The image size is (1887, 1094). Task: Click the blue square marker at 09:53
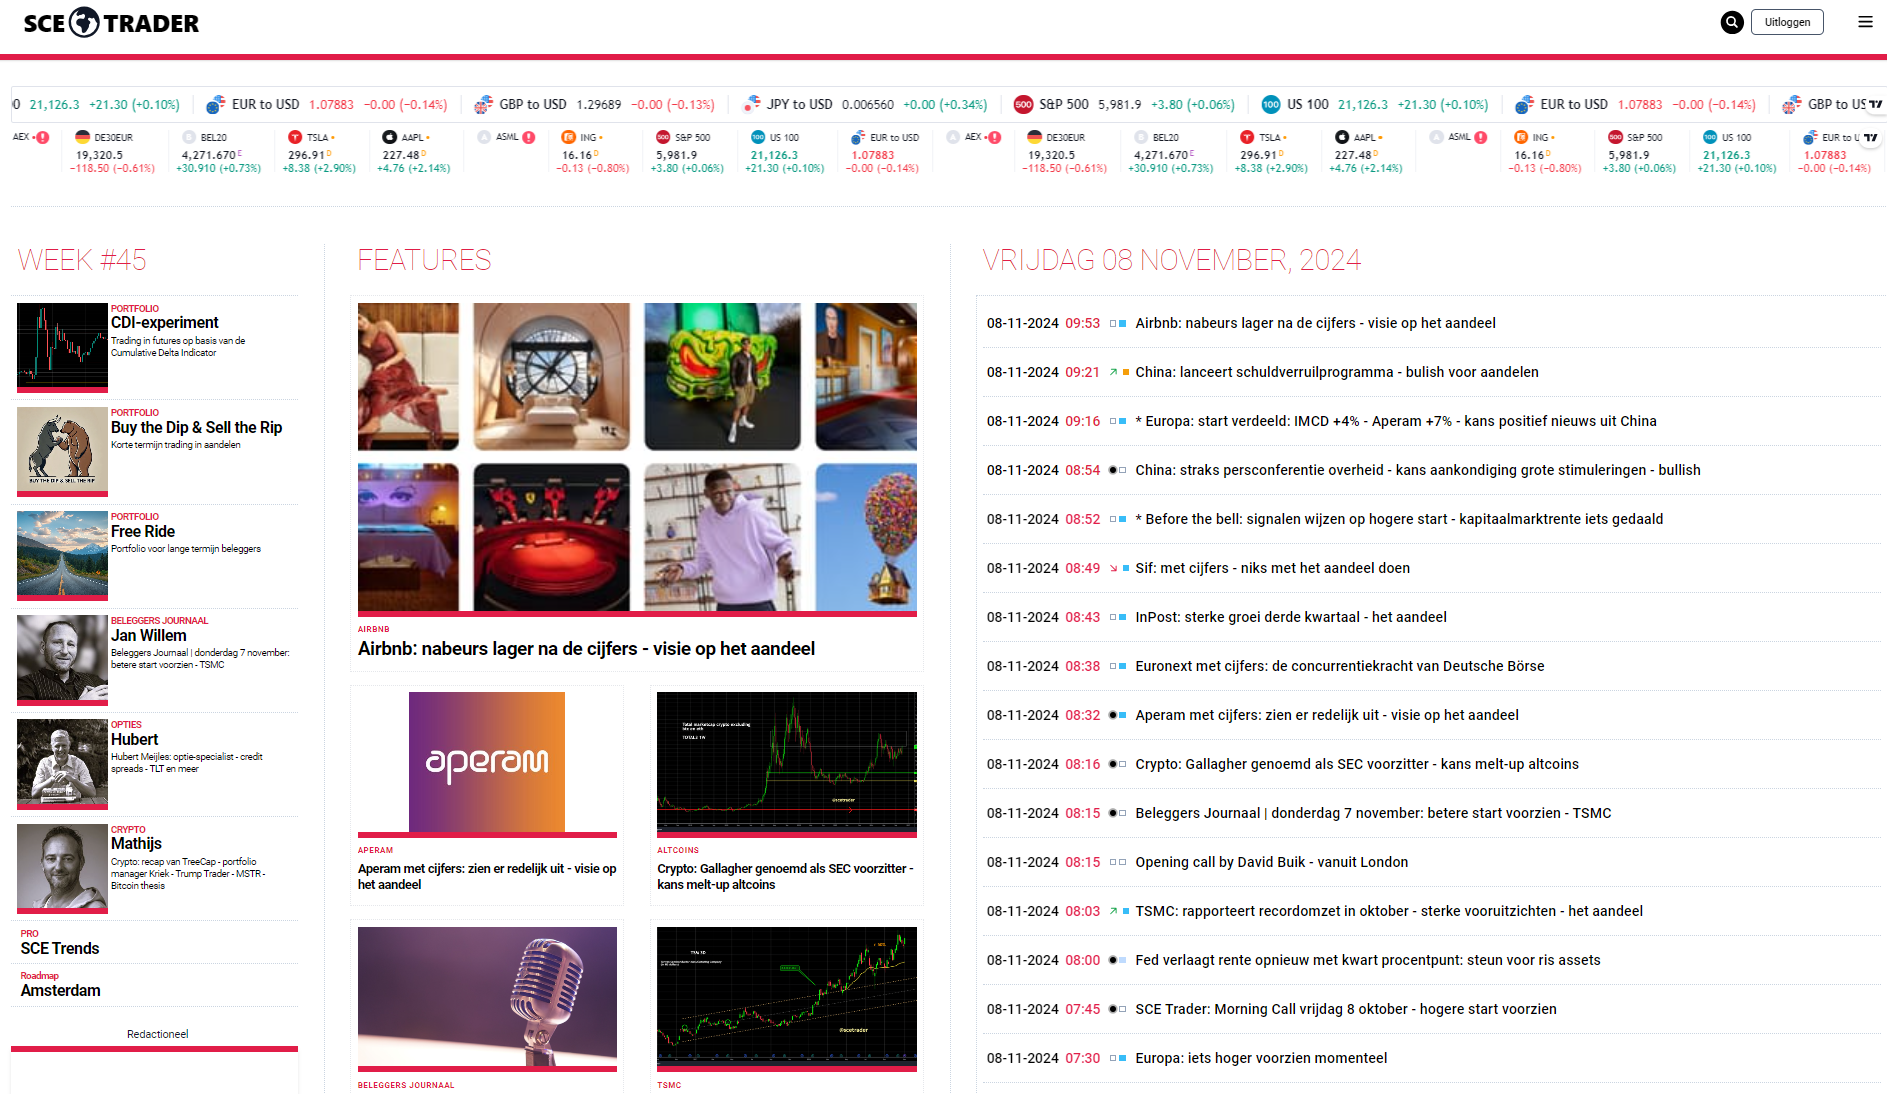pyautogui.click(x=1123, y=323)
